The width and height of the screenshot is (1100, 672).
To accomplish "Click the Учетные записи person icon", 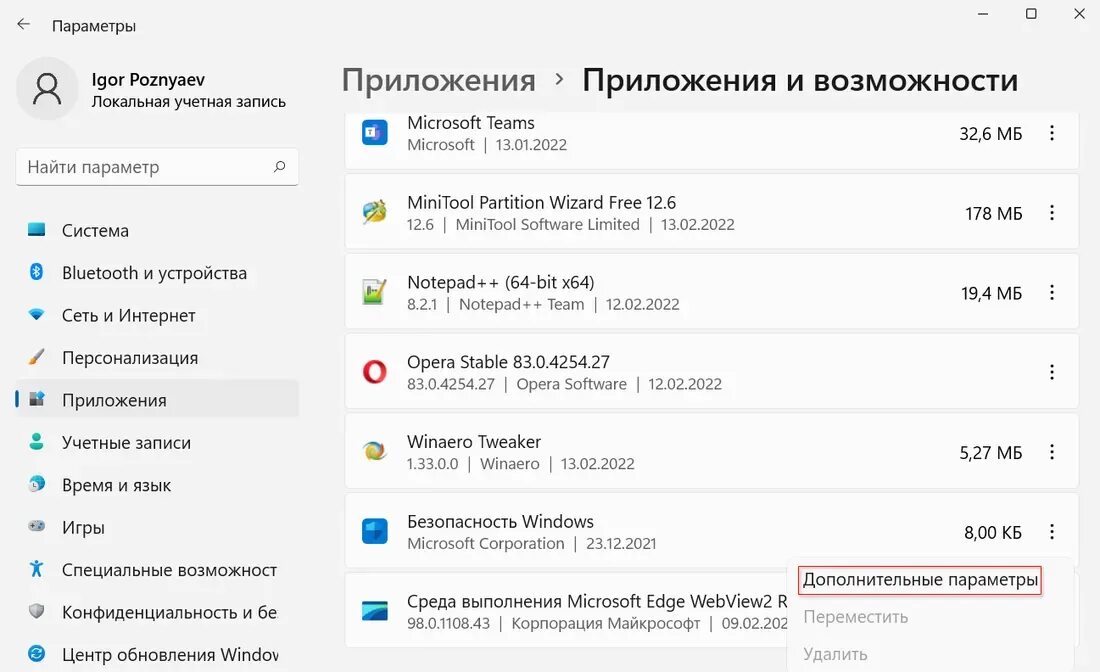I will (x=36, y=441).
